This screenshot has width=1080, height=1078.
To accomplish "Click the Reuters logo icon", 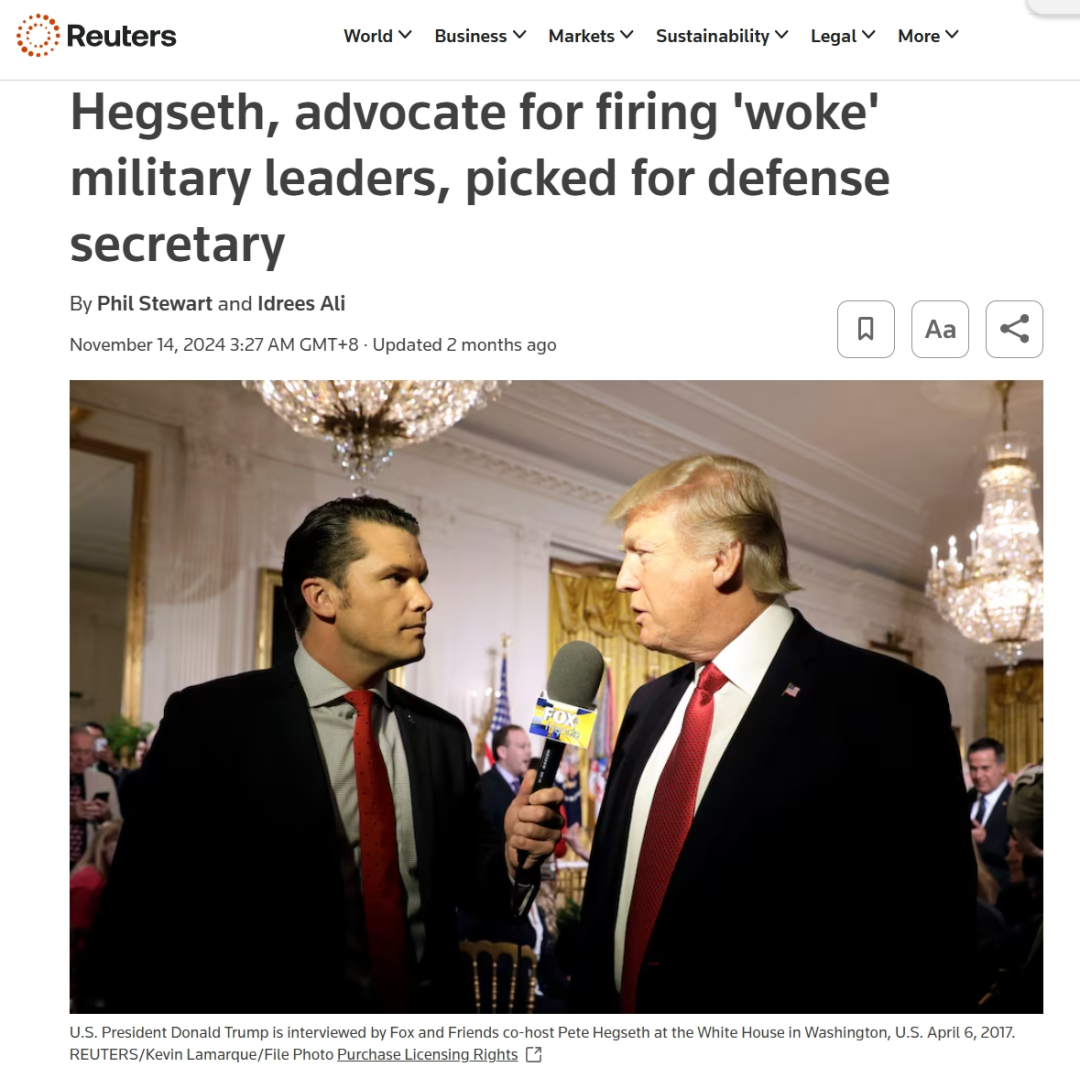I will pos(38,35).
